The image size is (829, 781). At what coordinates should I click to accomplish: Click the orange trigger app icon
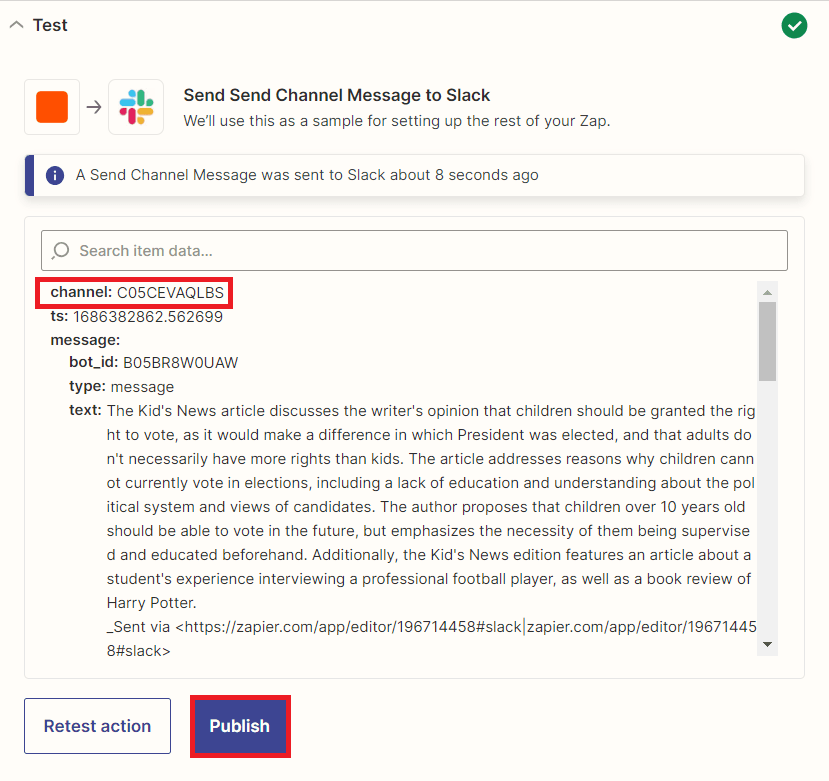coord(51,106)
